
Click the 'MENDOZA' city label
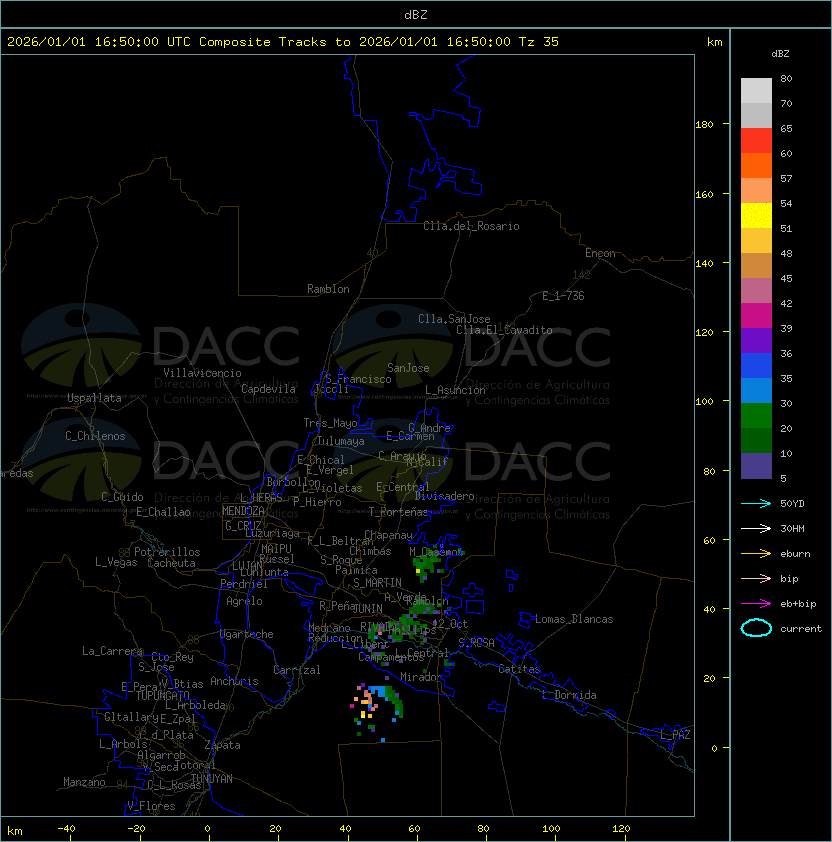tap(243, 511)
